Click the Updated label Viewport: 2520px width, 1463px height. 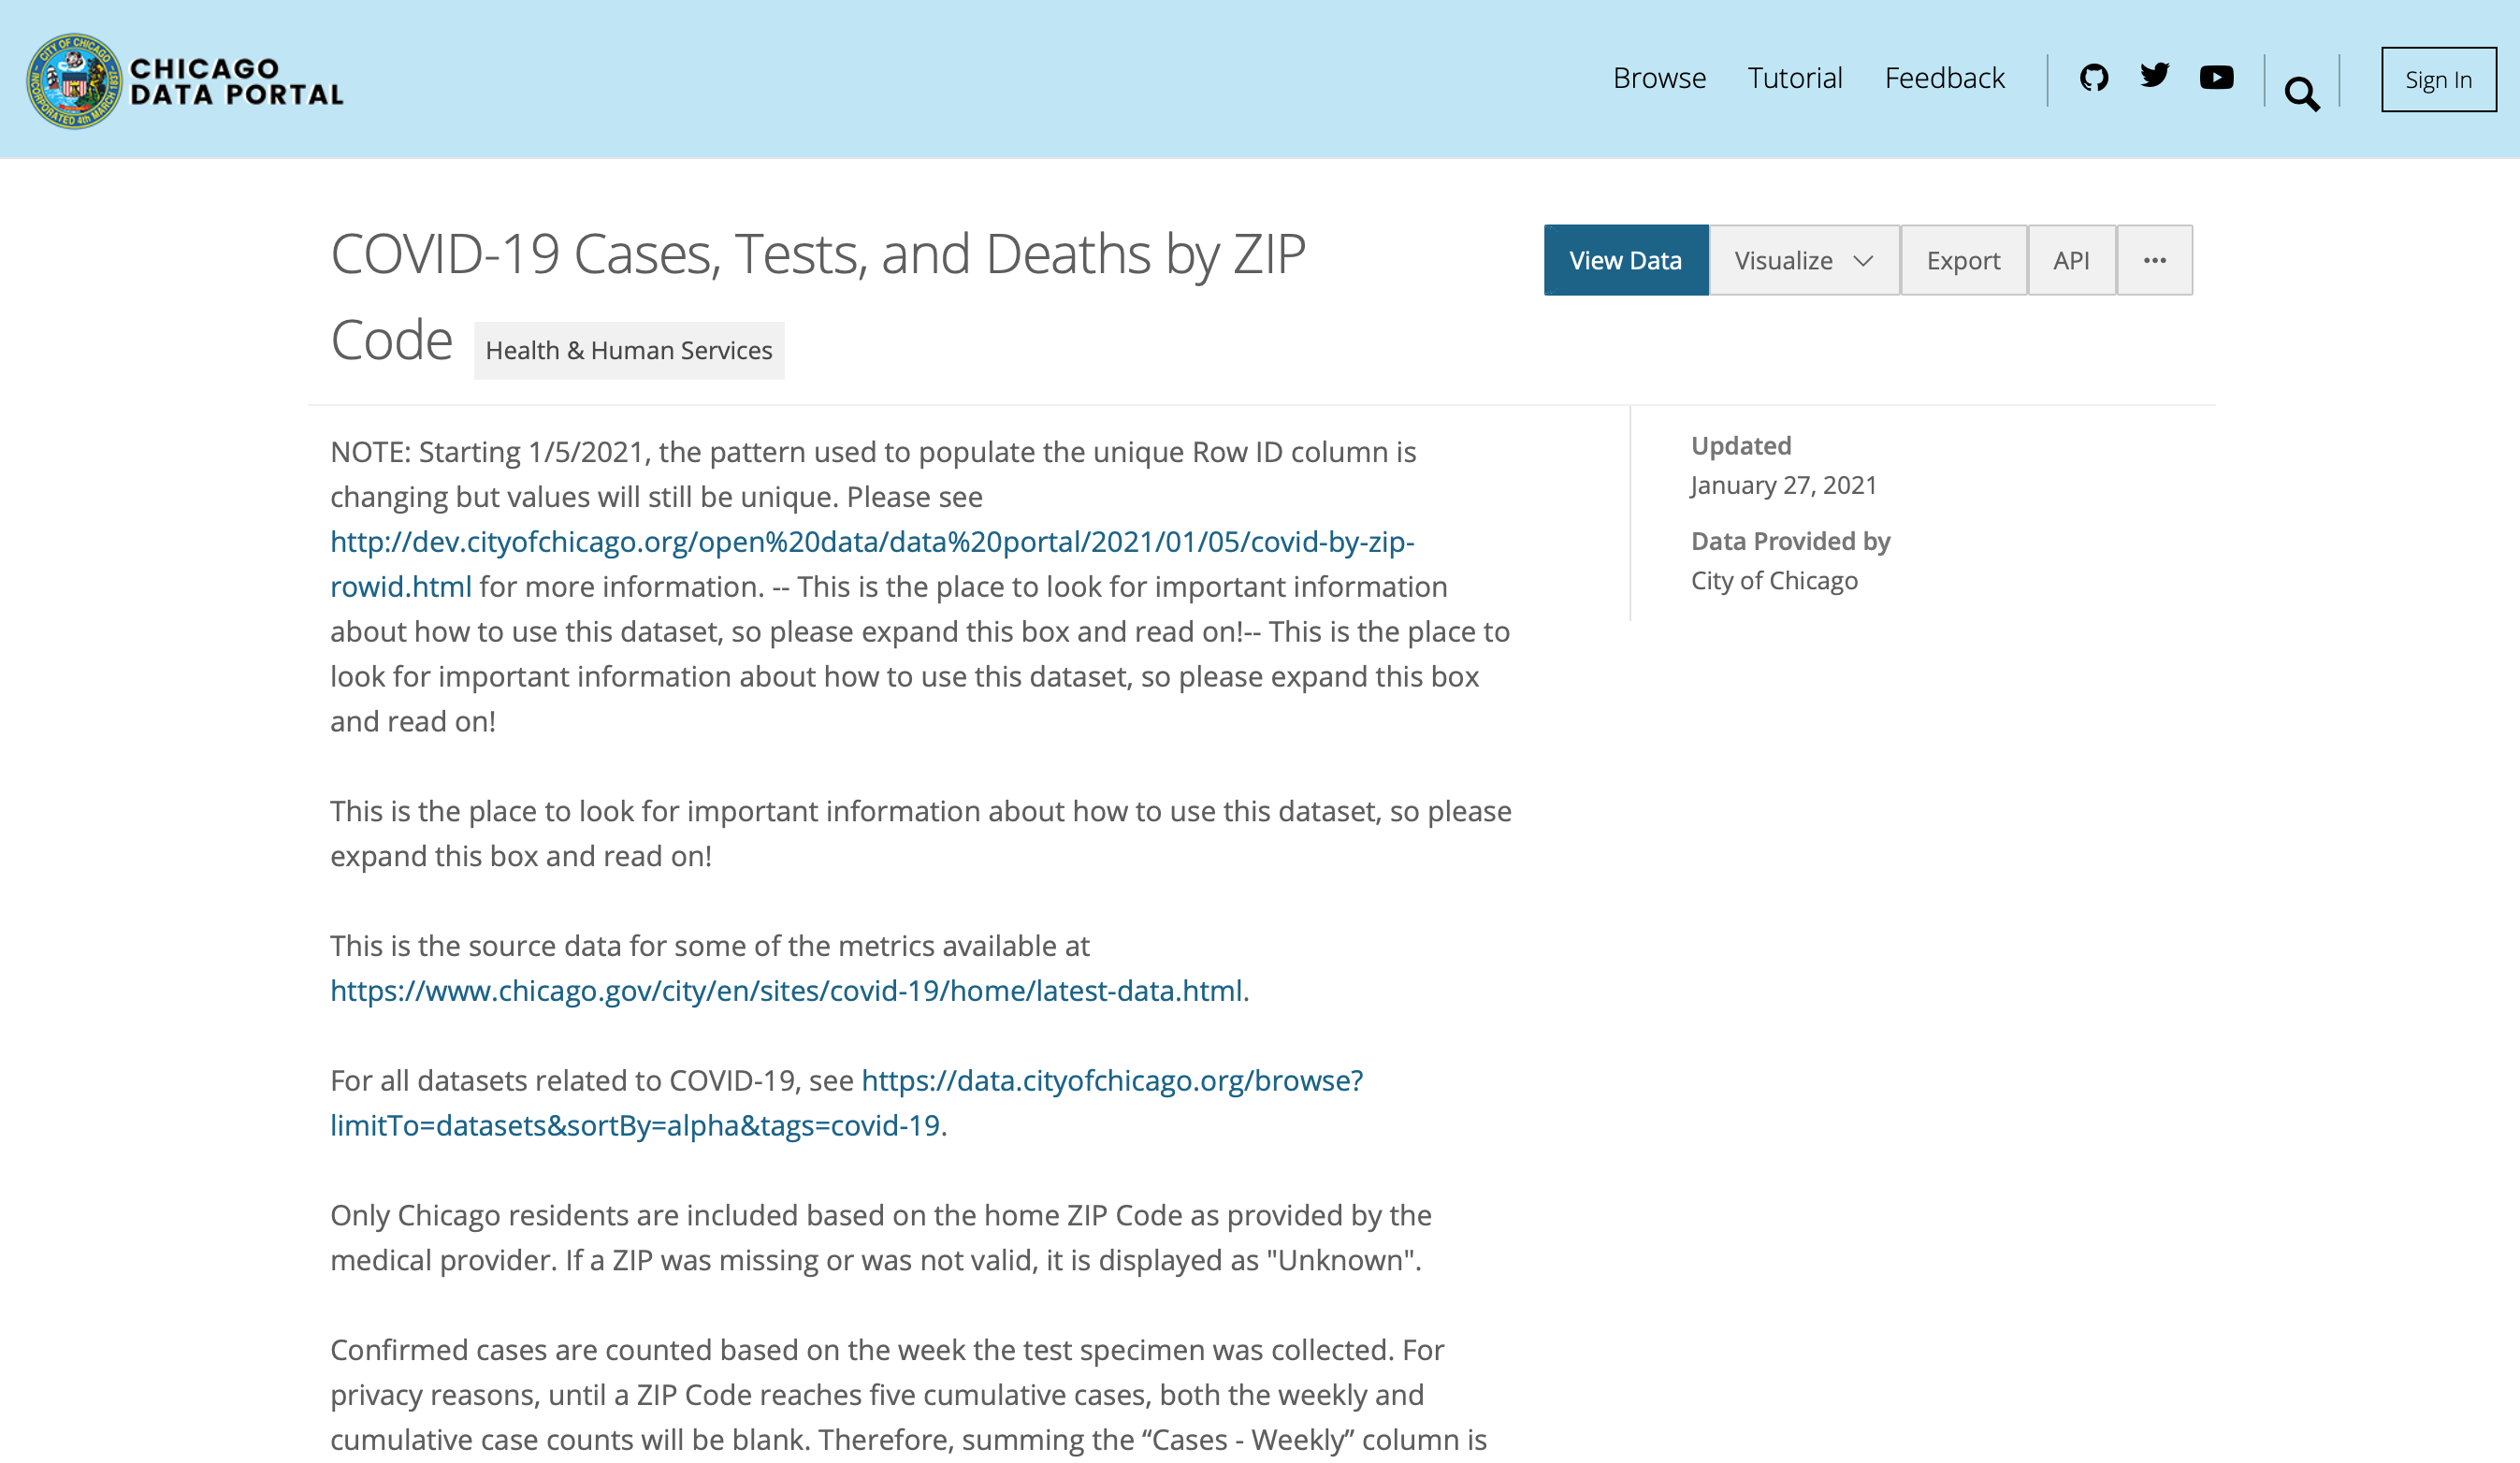click(1740, 445)
